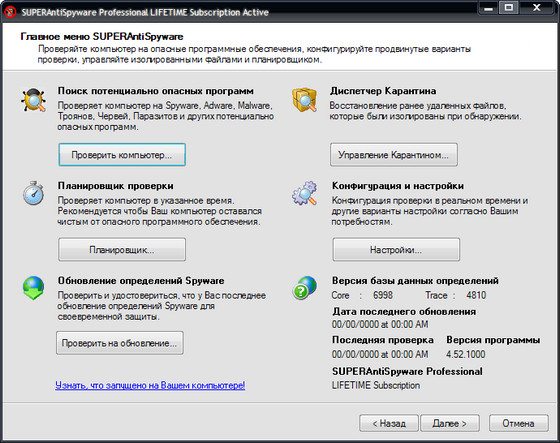560x443 pixels.
Task: Click Проверить на обновление button
Action: point(120,343)
